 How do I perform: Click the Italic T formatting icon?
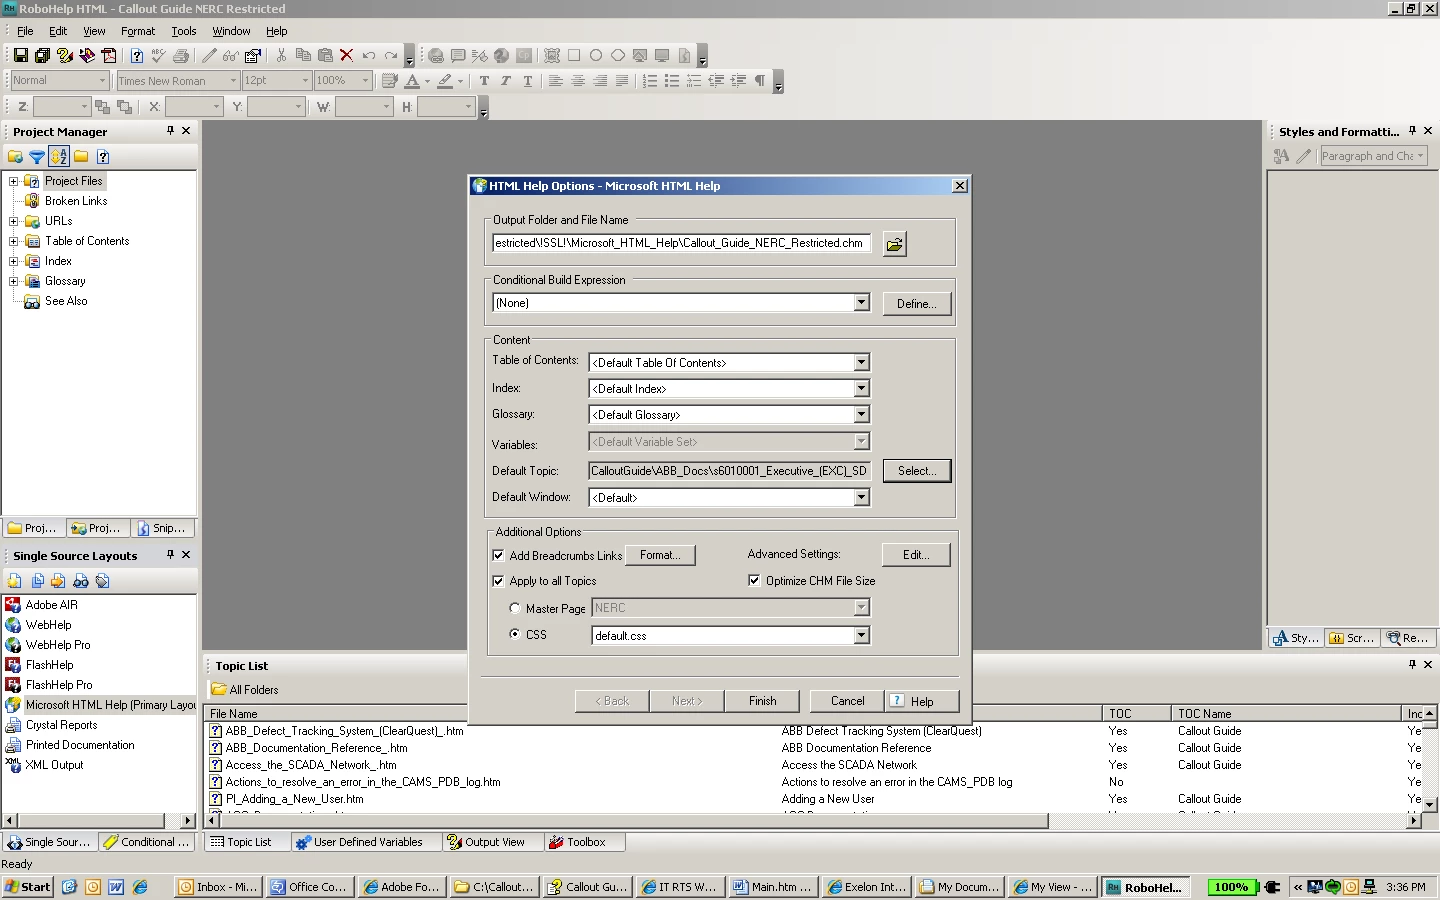click(506, 81)
